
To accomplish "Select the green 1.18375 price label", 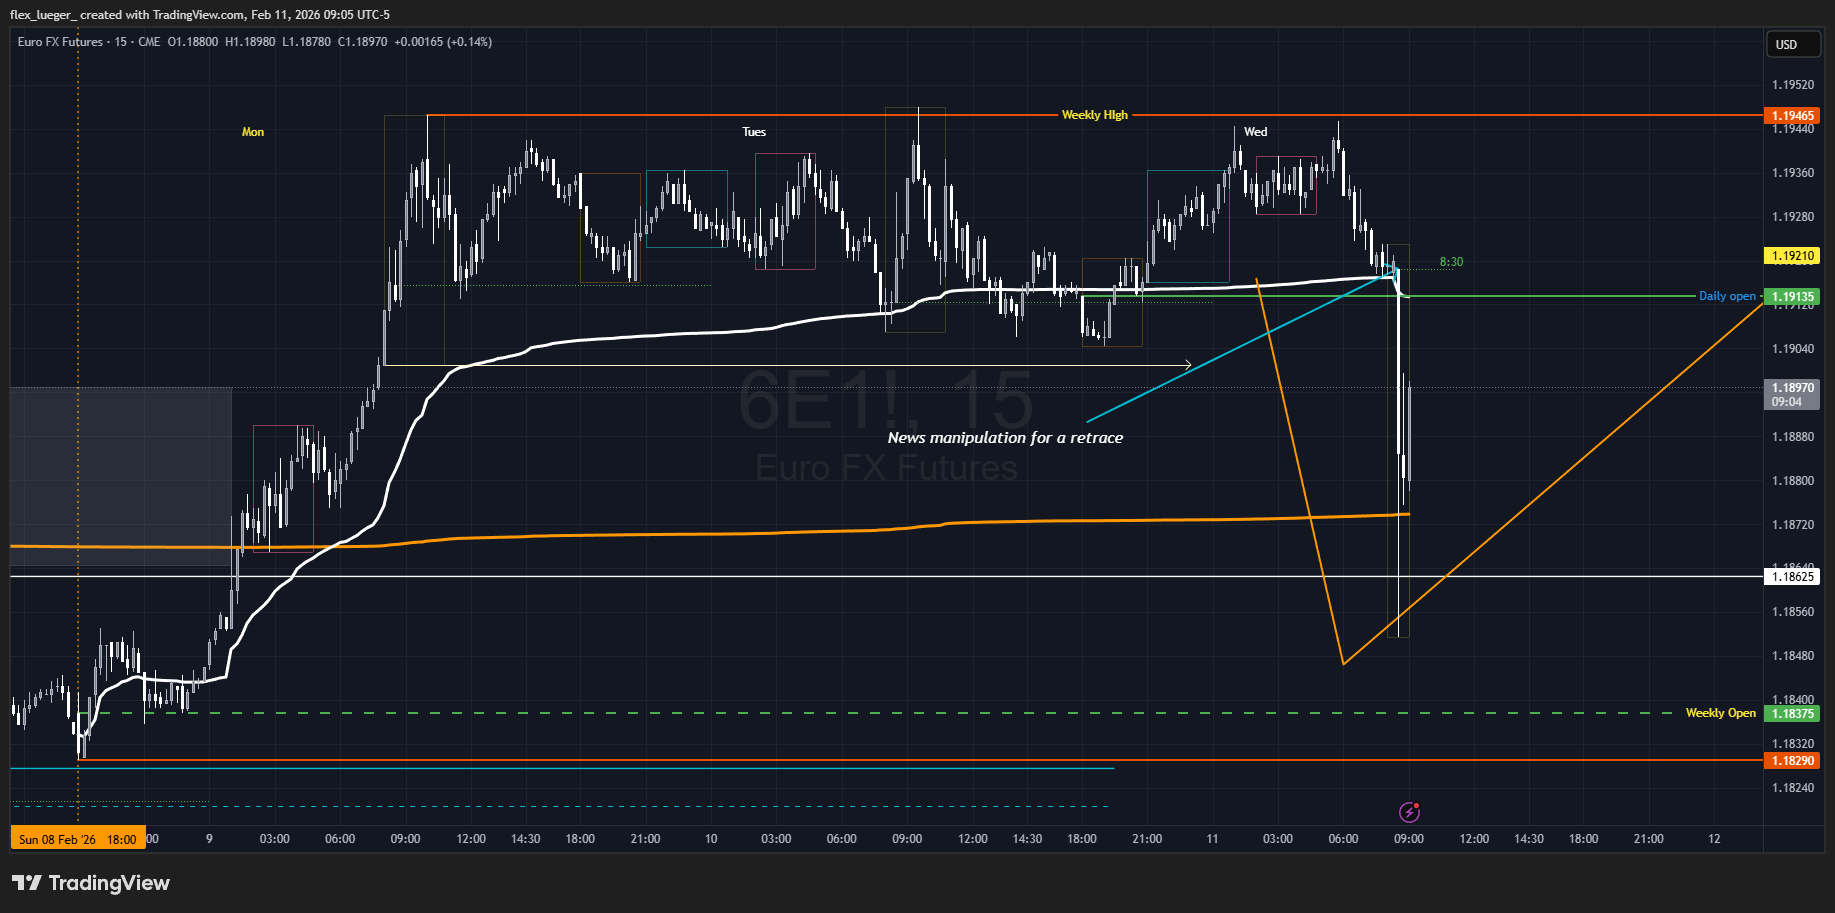I will pos(1791,714).
